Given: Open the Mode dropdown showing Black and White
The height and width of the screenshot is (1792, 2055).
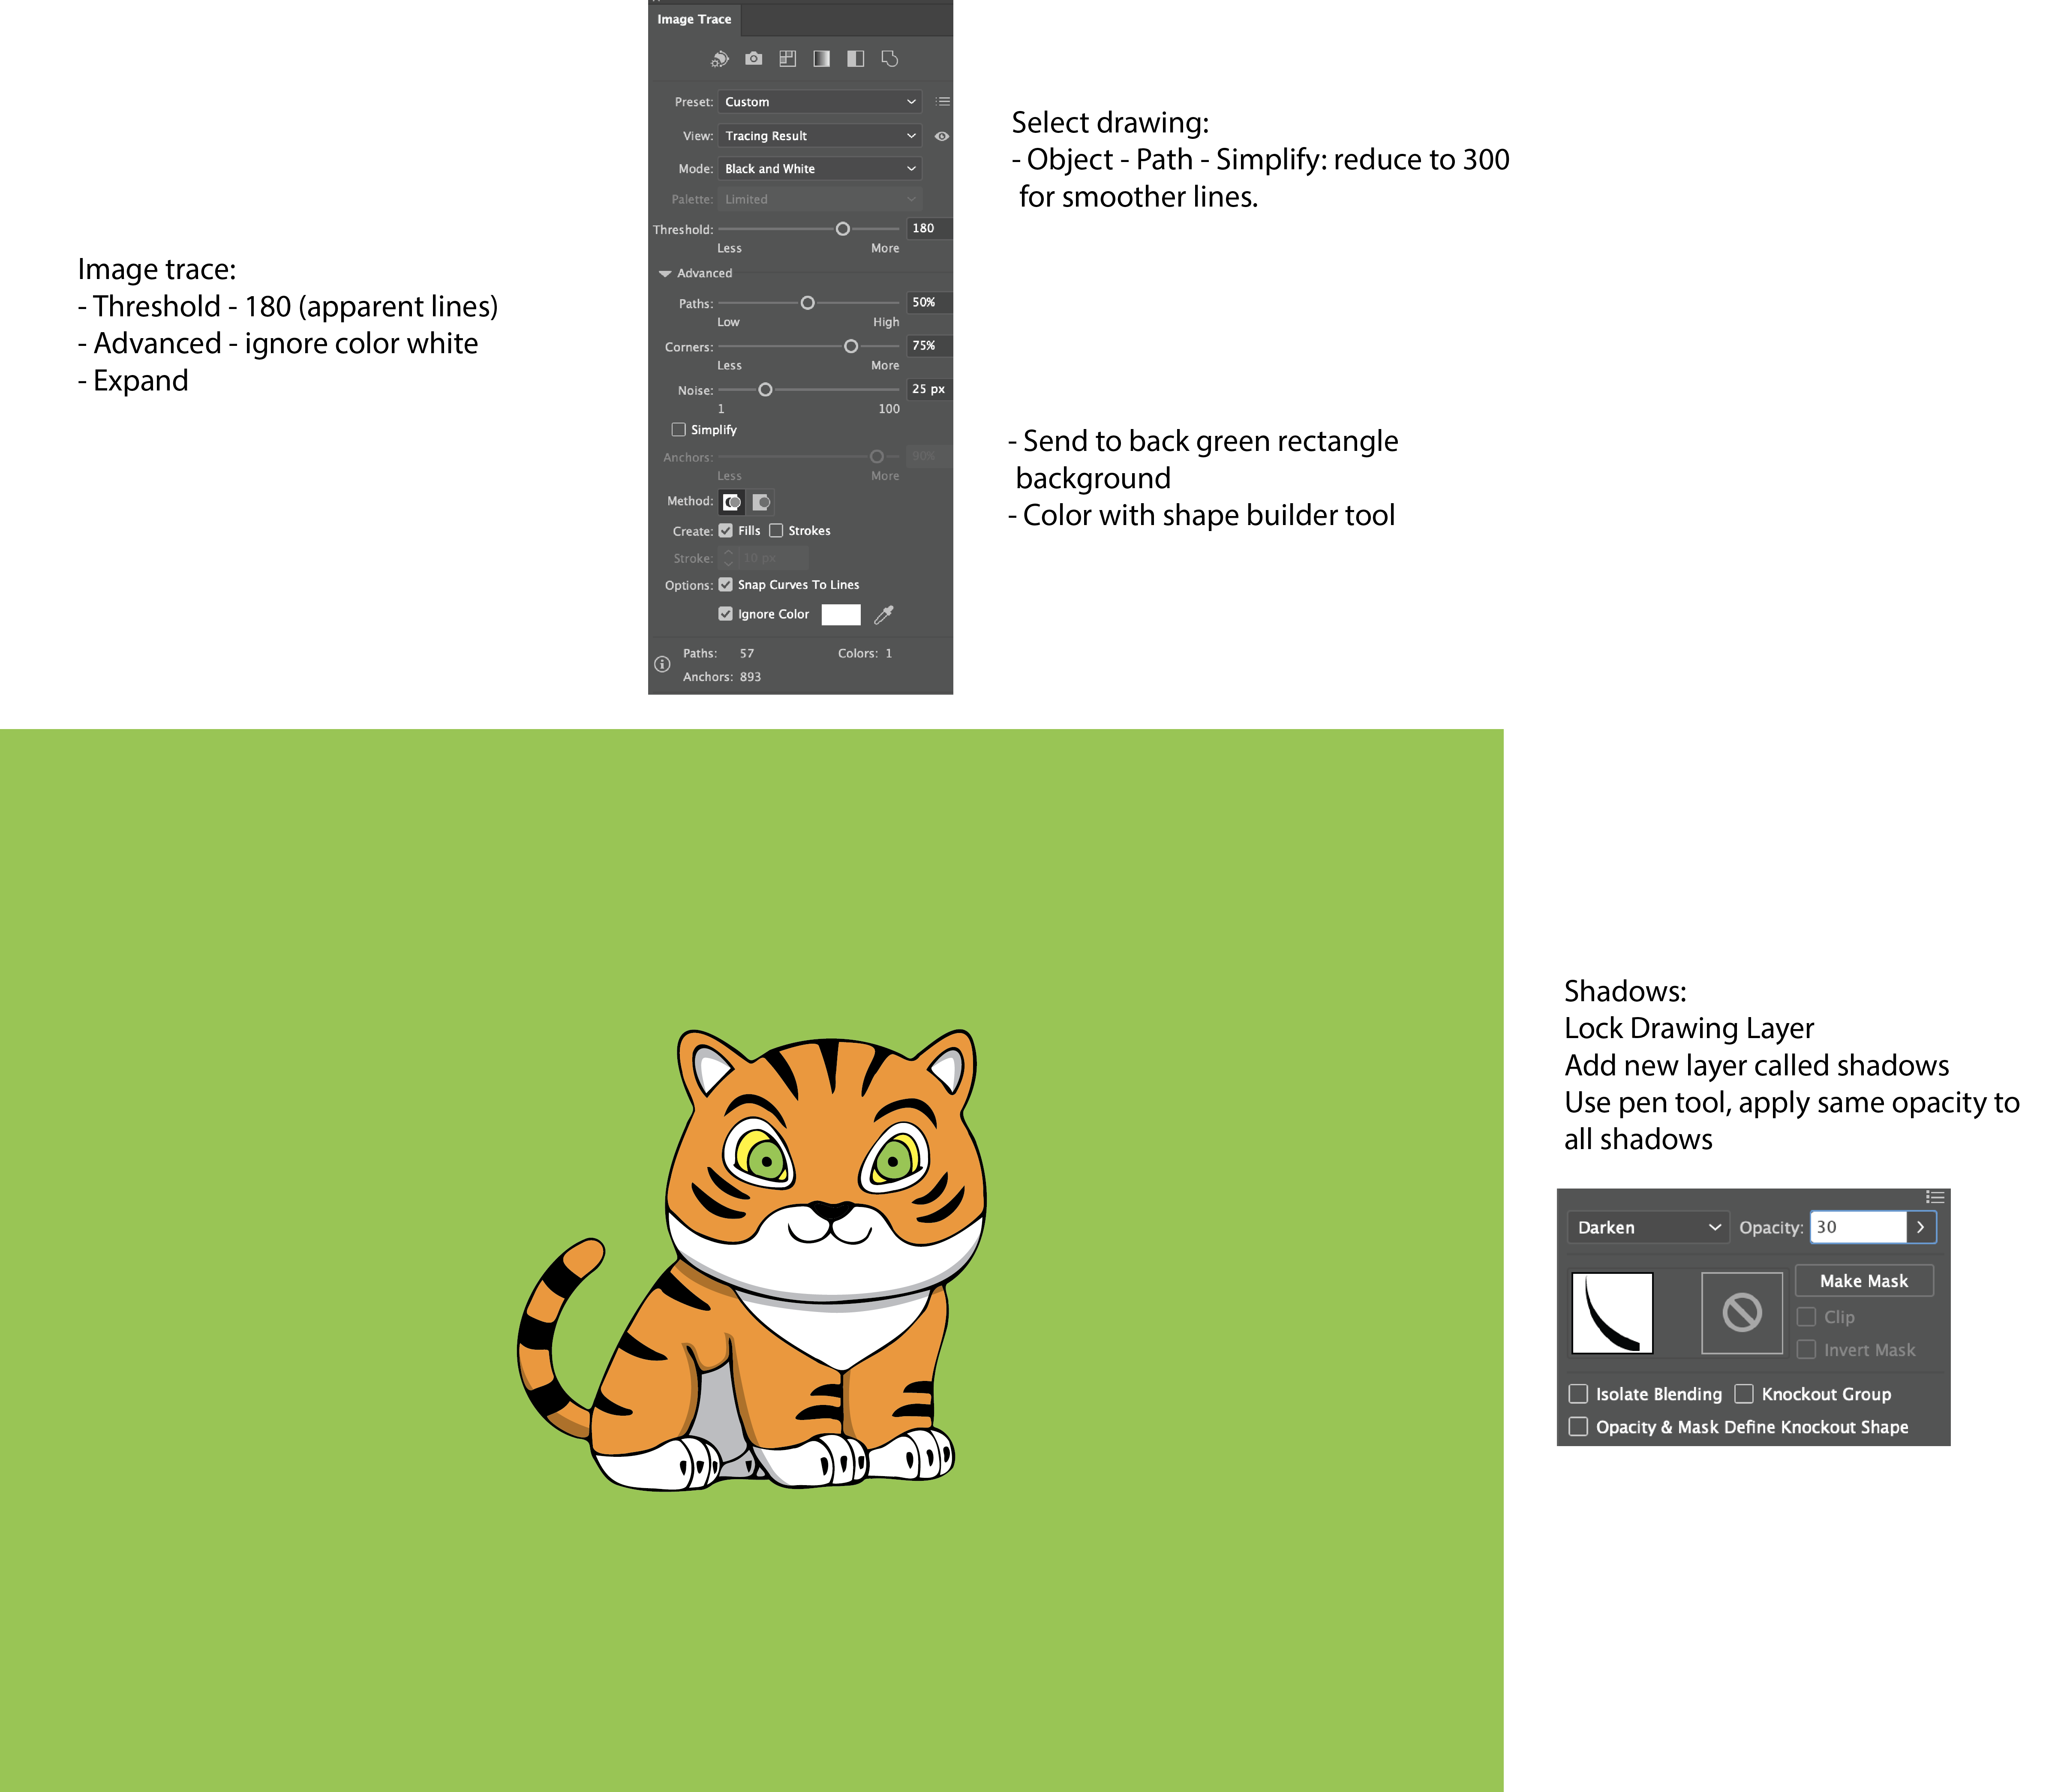Looking at the screenshot, I should point(820,169).
